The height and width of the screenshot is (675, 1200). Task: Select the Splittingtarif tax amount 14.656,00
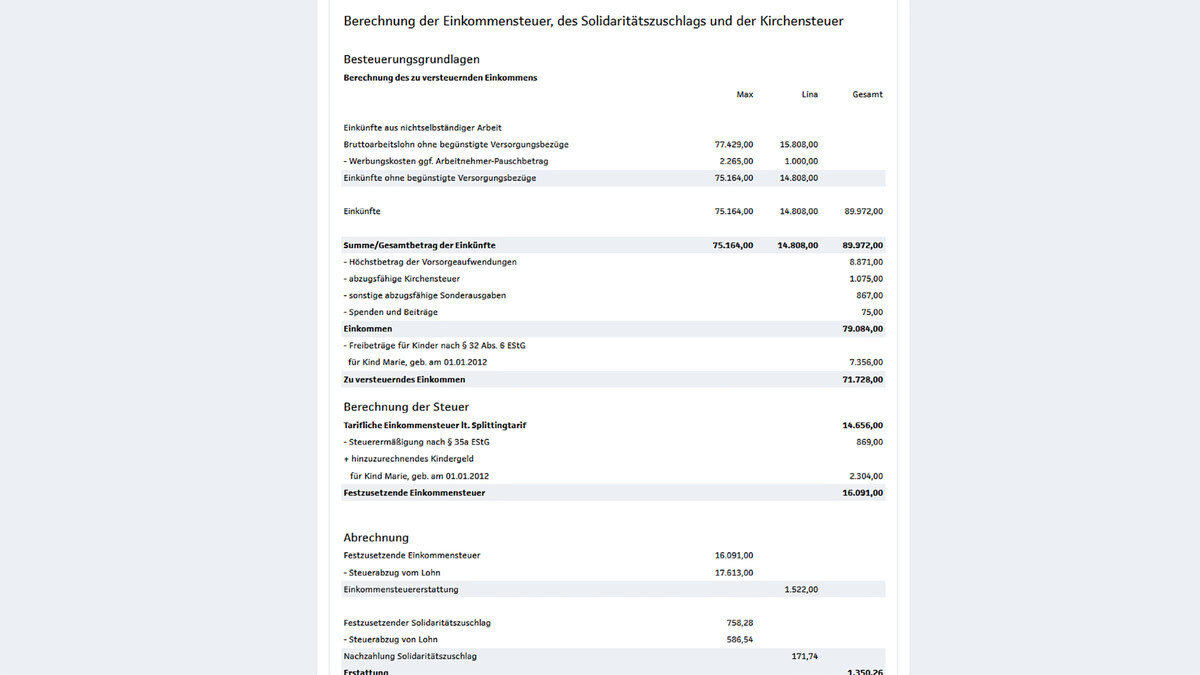point(863,425)
